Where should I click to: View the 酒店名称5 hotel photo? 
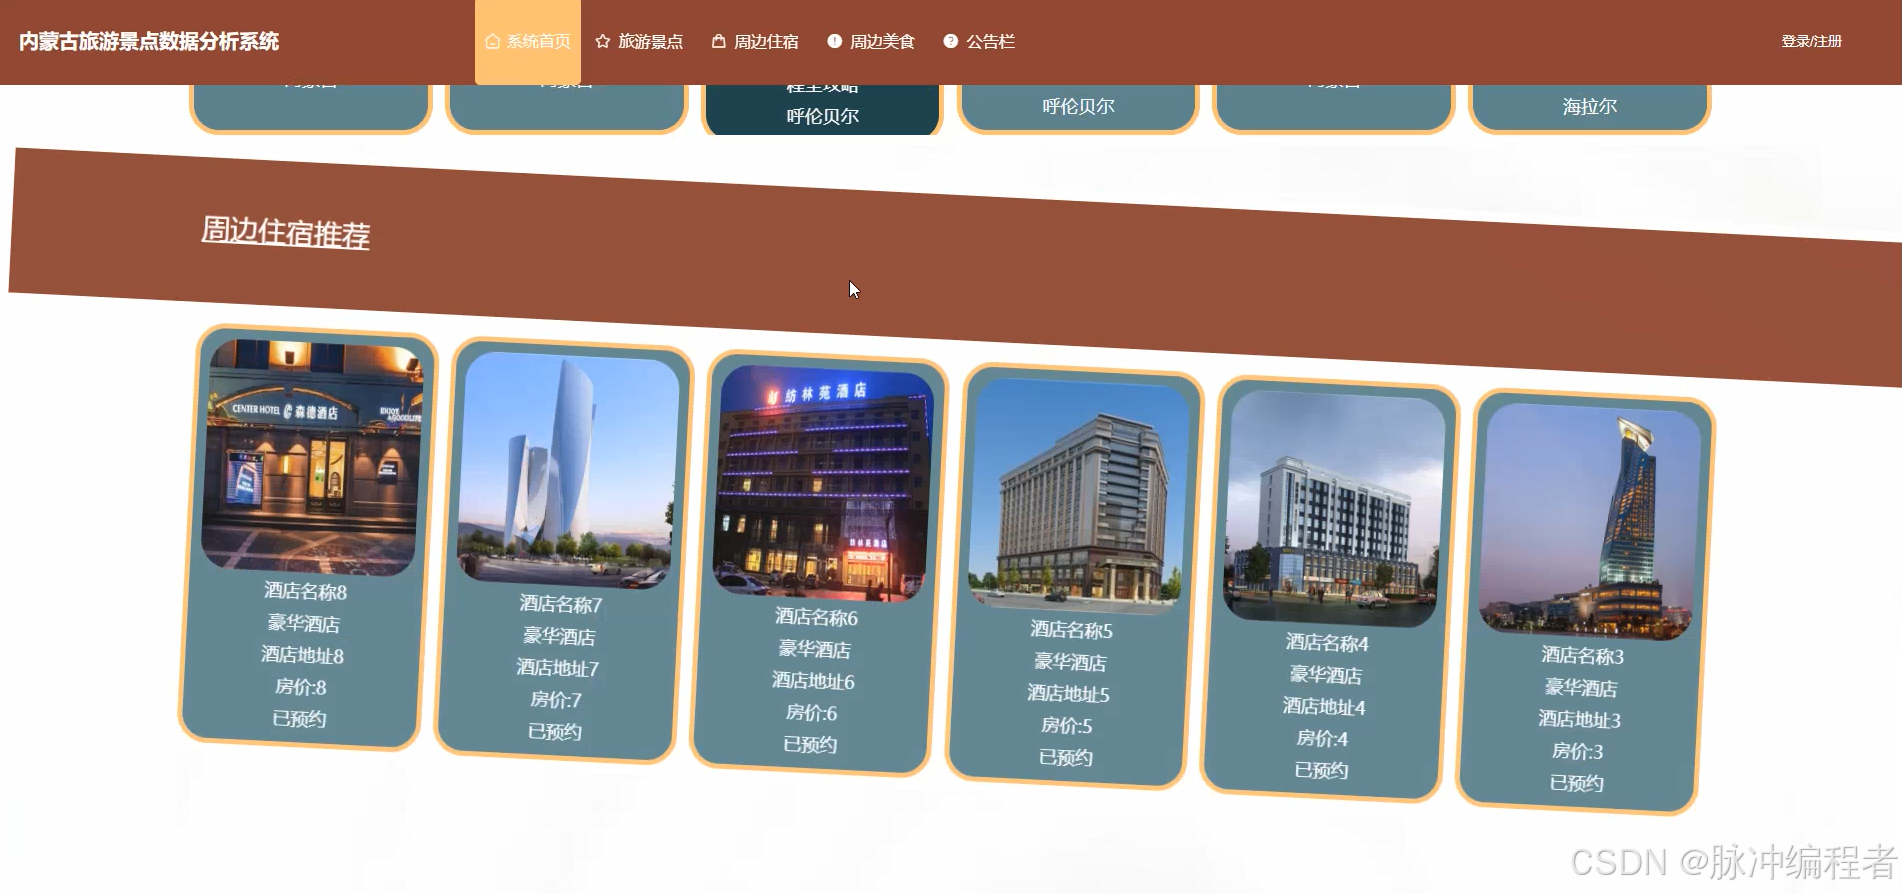(1079, 495)
